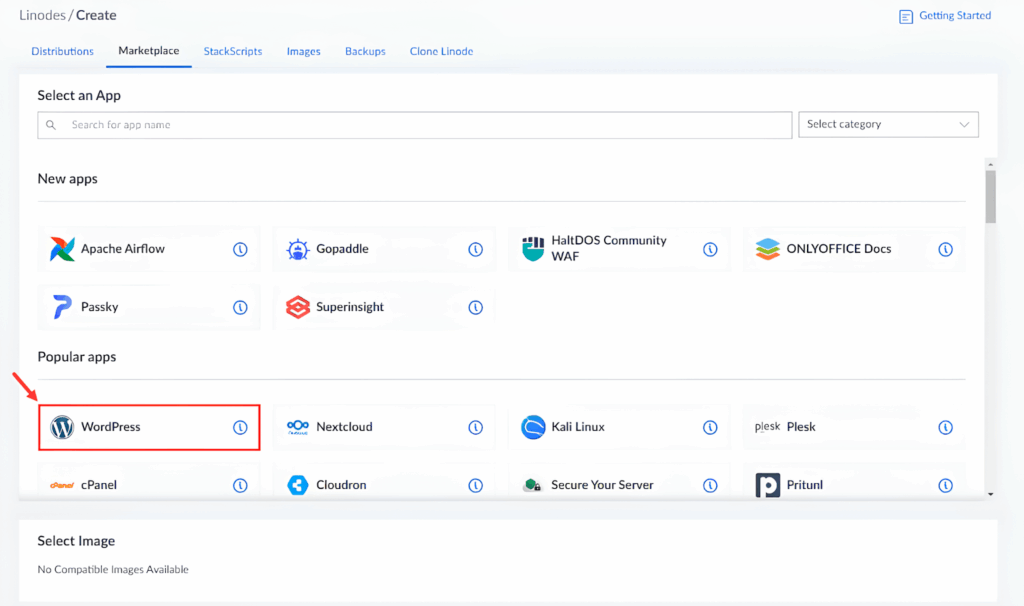The height and width of the screenshot is (606, 1024).
Task: Open info for Nextcloud app
Action: [x=475, y=427]
